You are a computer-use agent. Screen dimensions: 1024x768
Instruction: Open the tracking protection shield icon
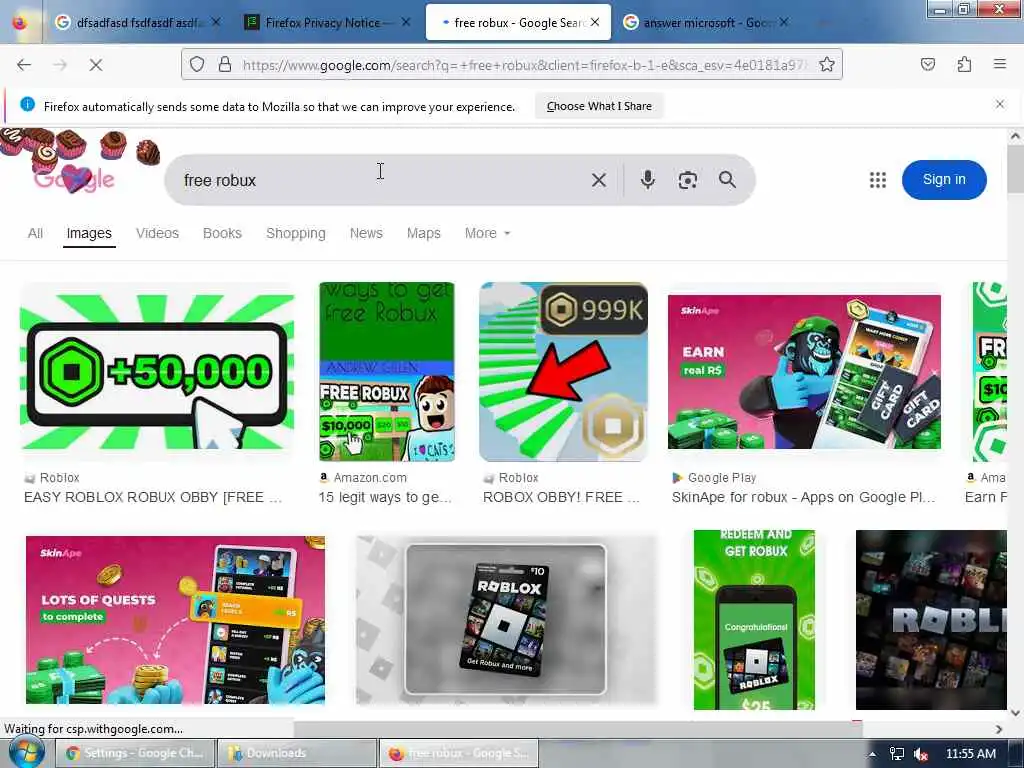click(x=197, y=64)
